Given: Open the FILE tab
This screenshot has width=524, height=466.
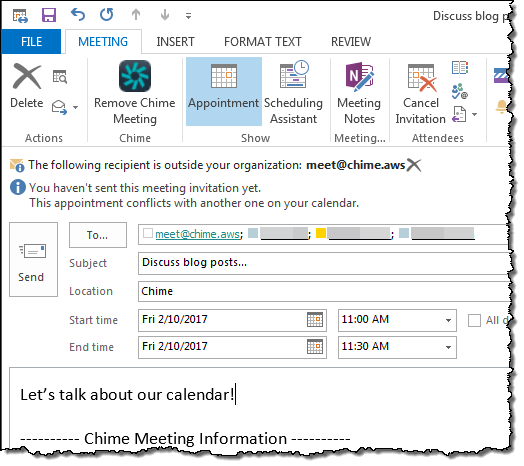Looking at the screenshot, I should (x=31, y=41).
